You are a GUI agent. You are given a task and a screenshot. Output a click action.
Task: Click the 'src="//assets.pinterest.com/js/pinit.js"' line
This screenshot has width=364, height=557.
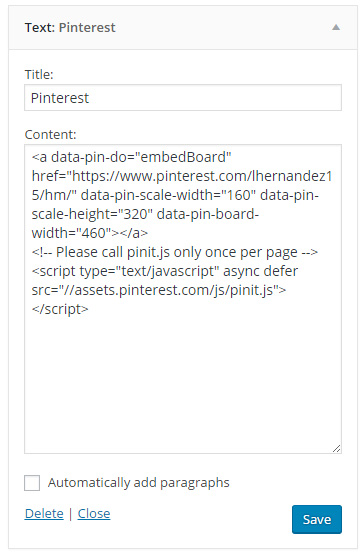tap(159, 290)
